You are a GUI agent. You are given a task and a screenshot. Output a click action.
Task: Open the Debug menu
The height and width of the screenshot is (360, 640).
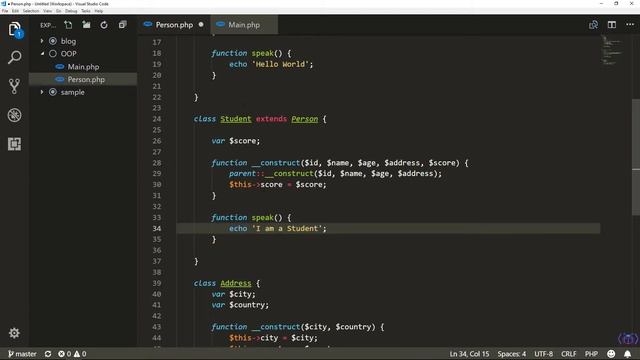[x=71, y=11]
